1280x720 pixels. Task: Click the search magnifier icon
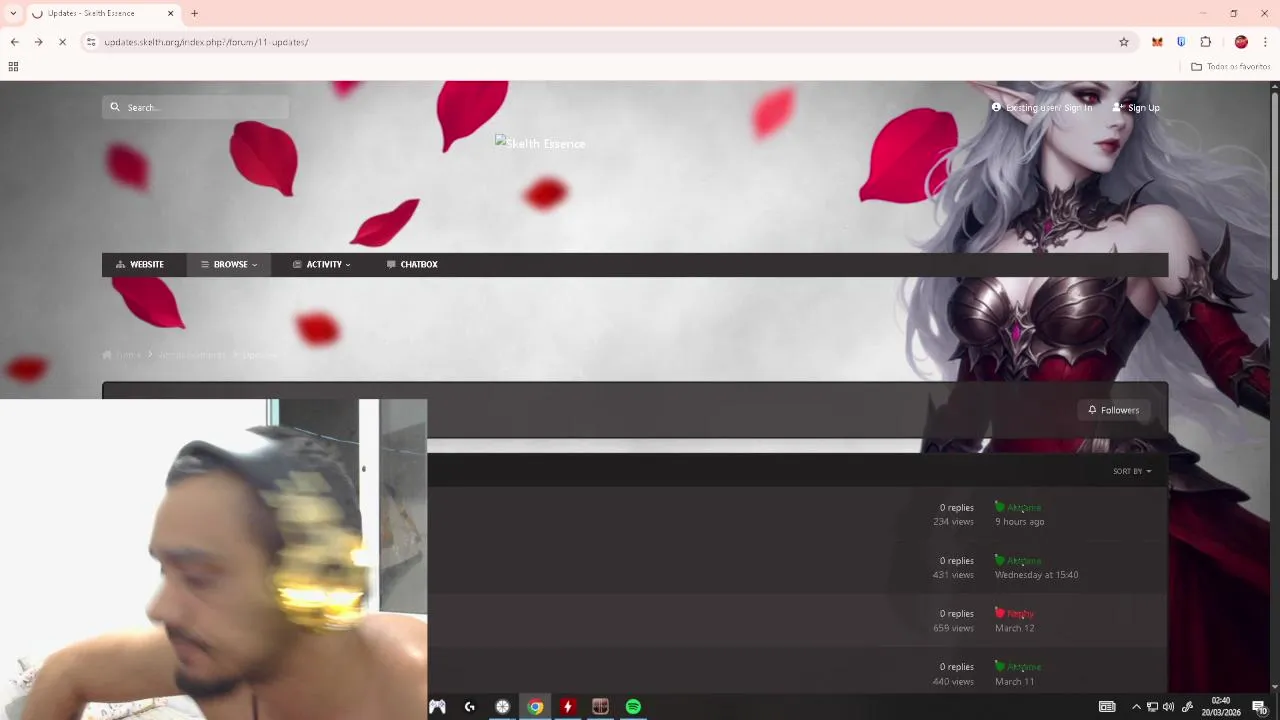click(115, 107)
